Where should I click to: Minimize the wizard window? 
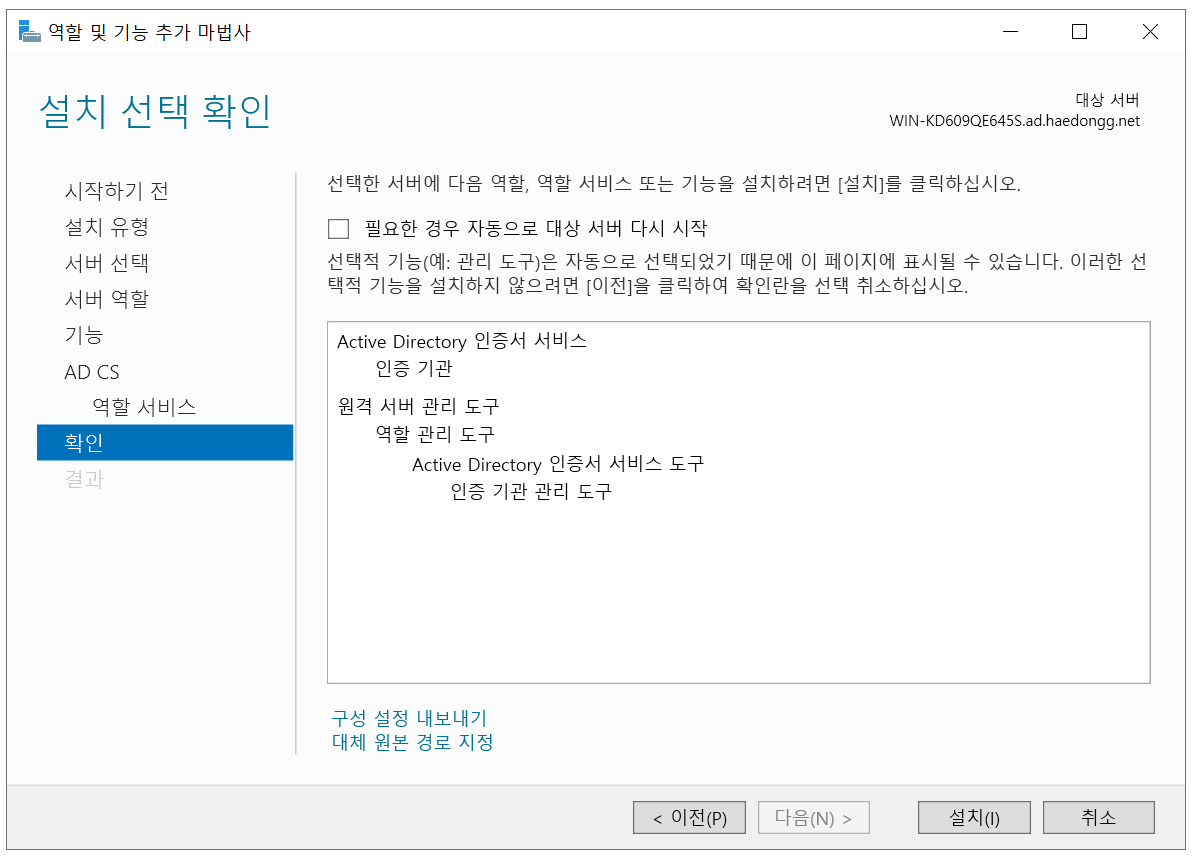click(x=1010, y=31)
